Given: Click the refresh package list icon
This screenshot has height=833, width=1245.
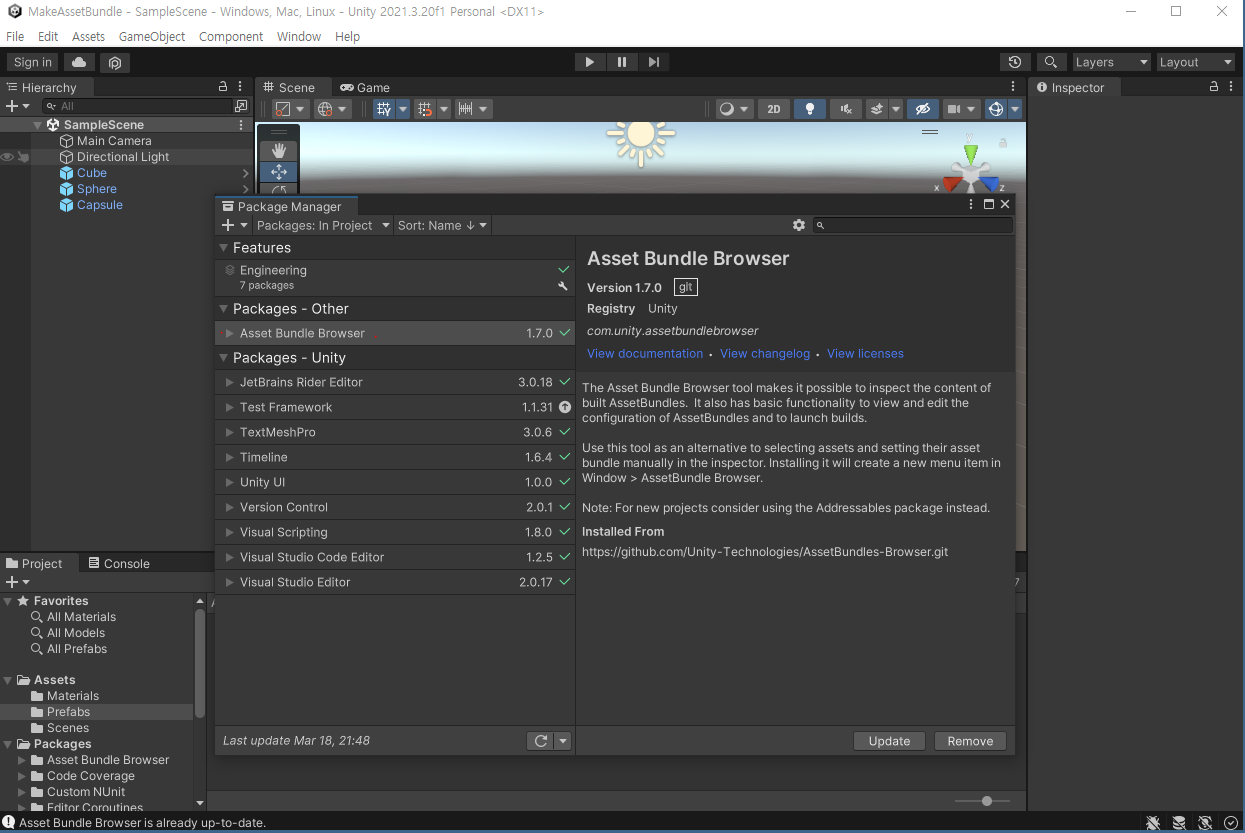Looking at the screenshot, I should coord(541,741).
